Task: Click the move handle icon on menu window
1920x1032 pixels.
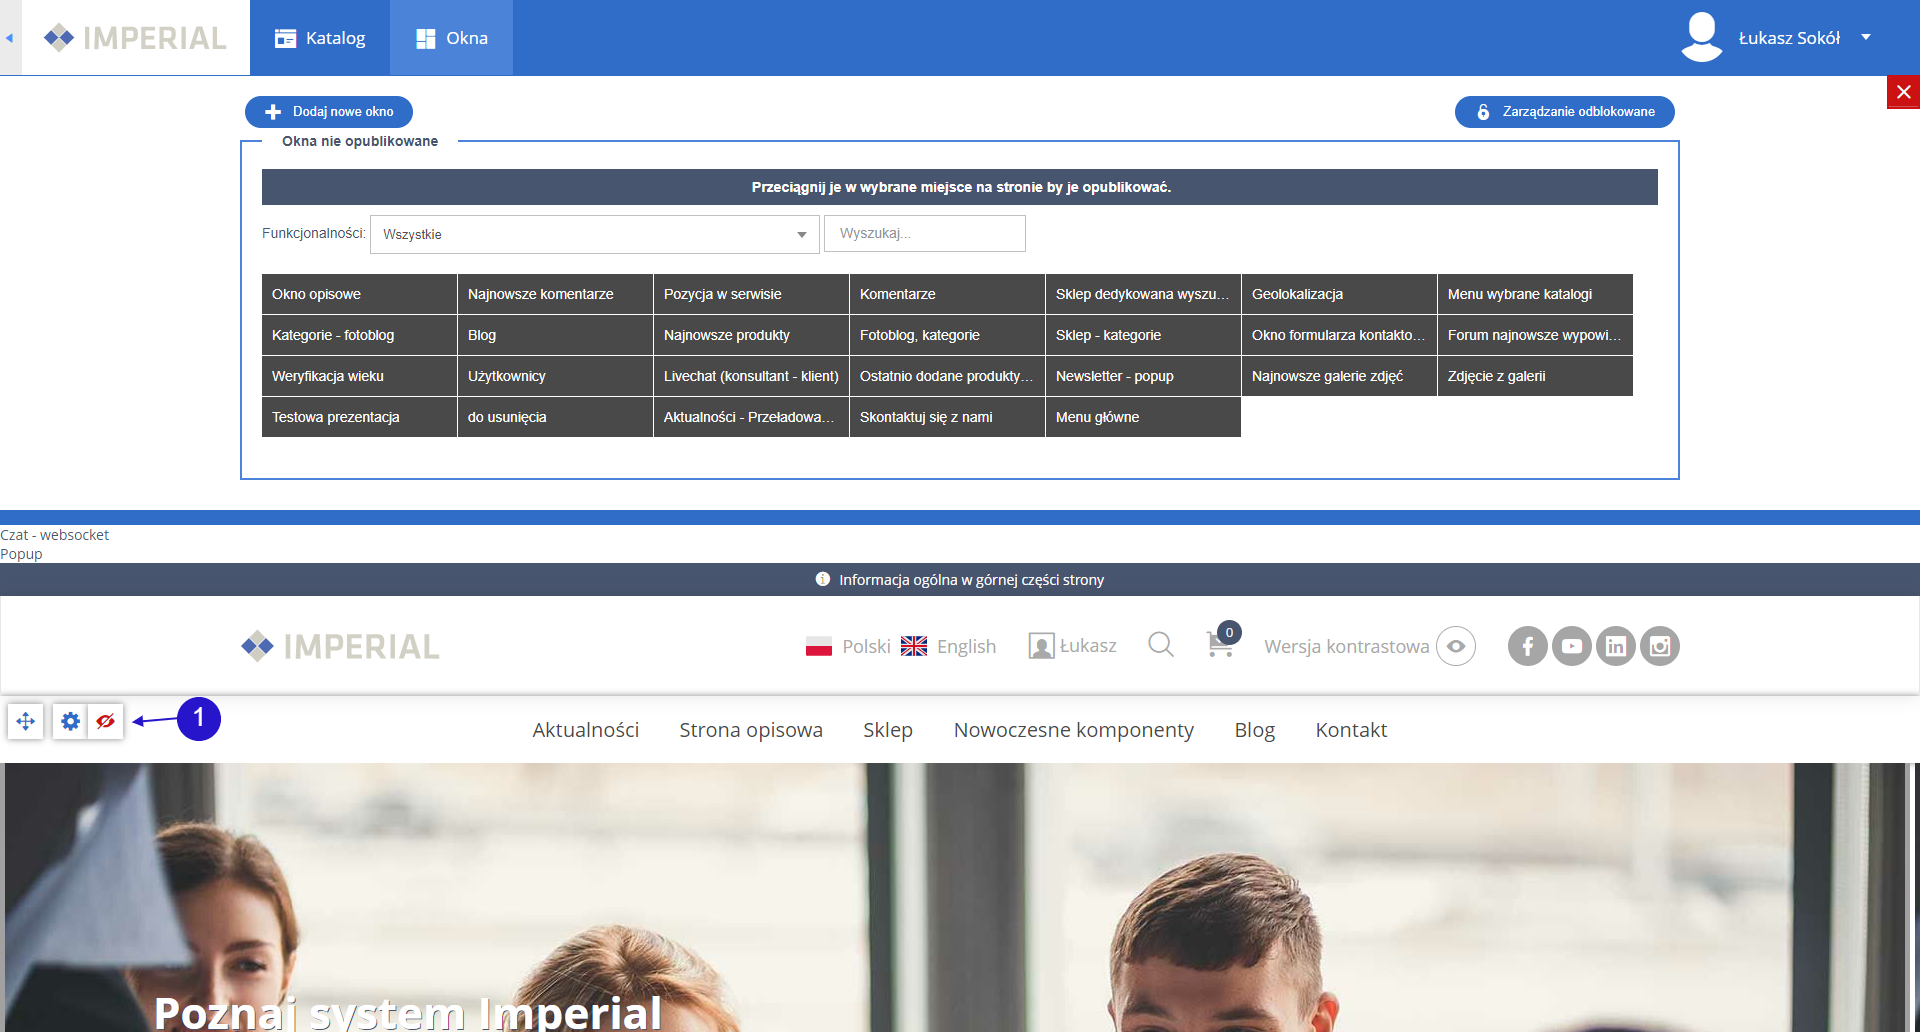Action: pos(26,721)
